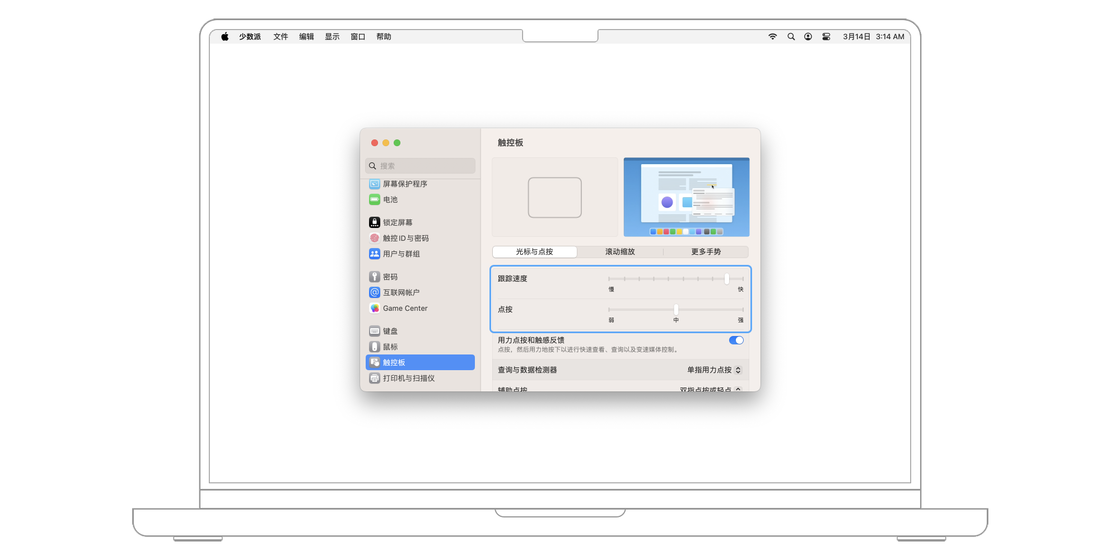Open the 查询与数据检测器 dropdown
Screen dimensions: 1120x560
pyautogui.click(x=714, y=370)
